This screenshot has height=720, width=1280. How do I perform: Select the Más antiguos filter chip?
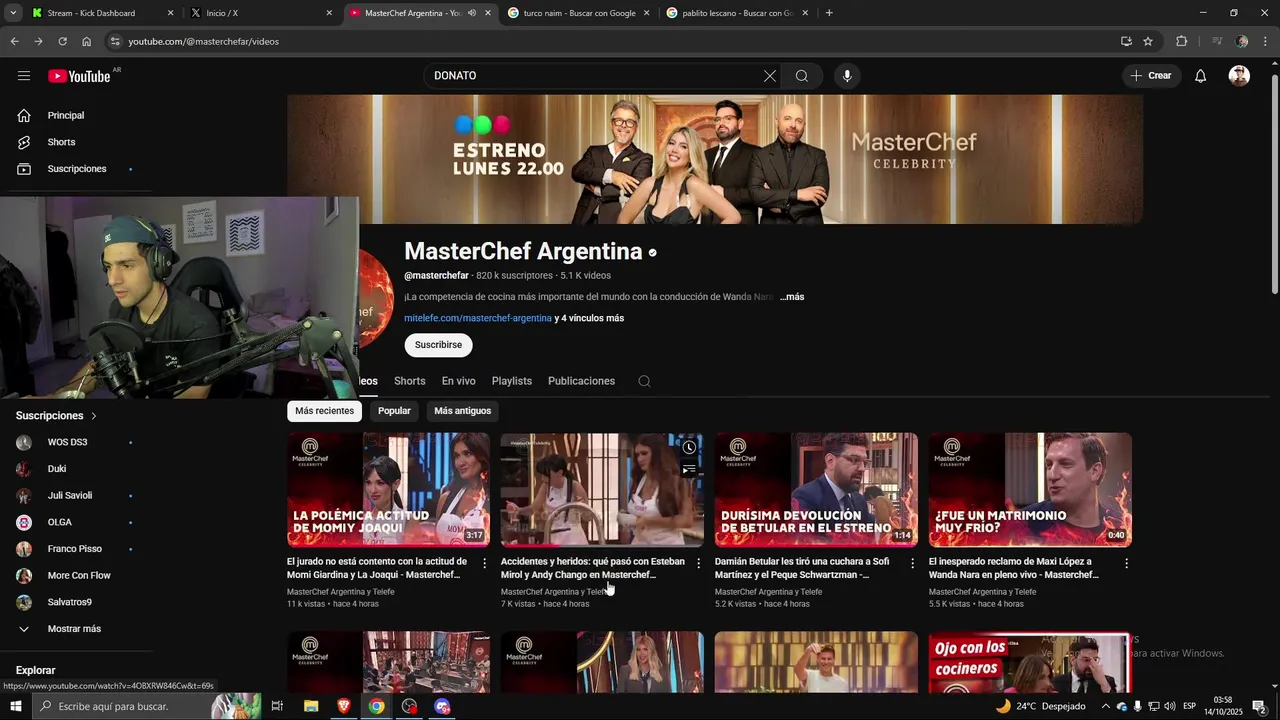[462, 411]
